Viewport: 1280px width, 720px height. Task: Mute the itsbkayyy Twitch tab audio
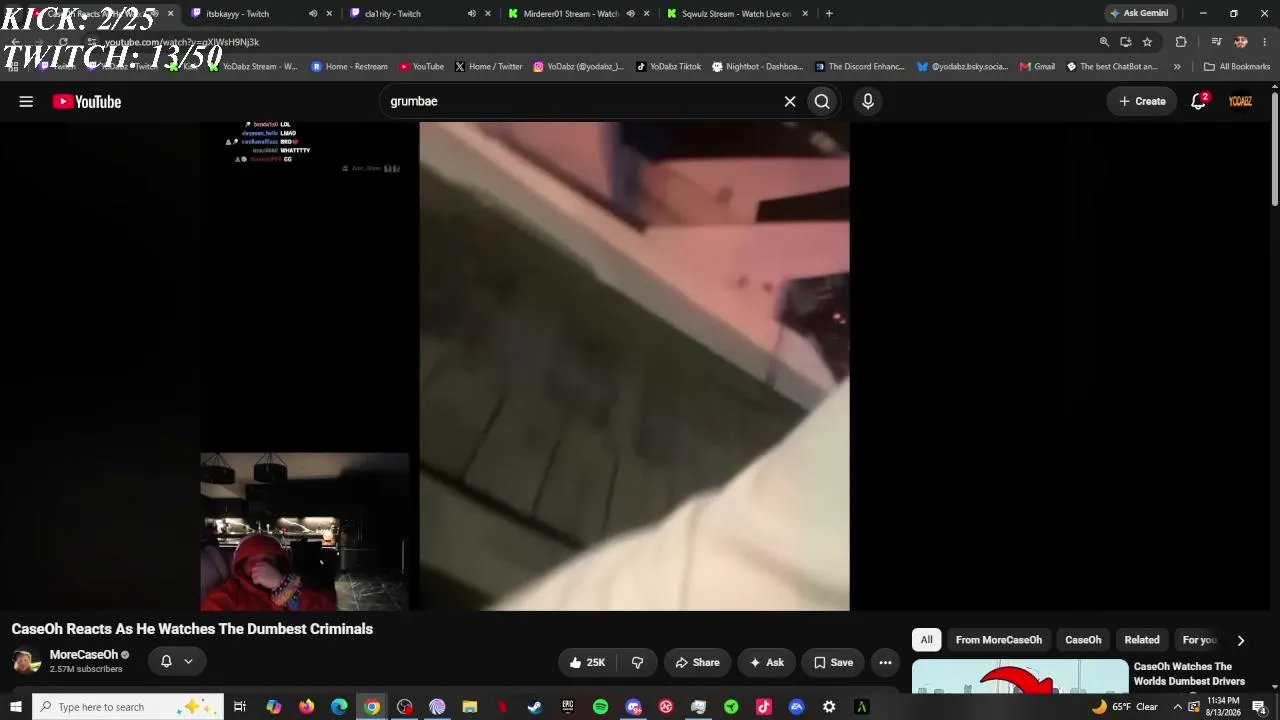click(313, 14)
